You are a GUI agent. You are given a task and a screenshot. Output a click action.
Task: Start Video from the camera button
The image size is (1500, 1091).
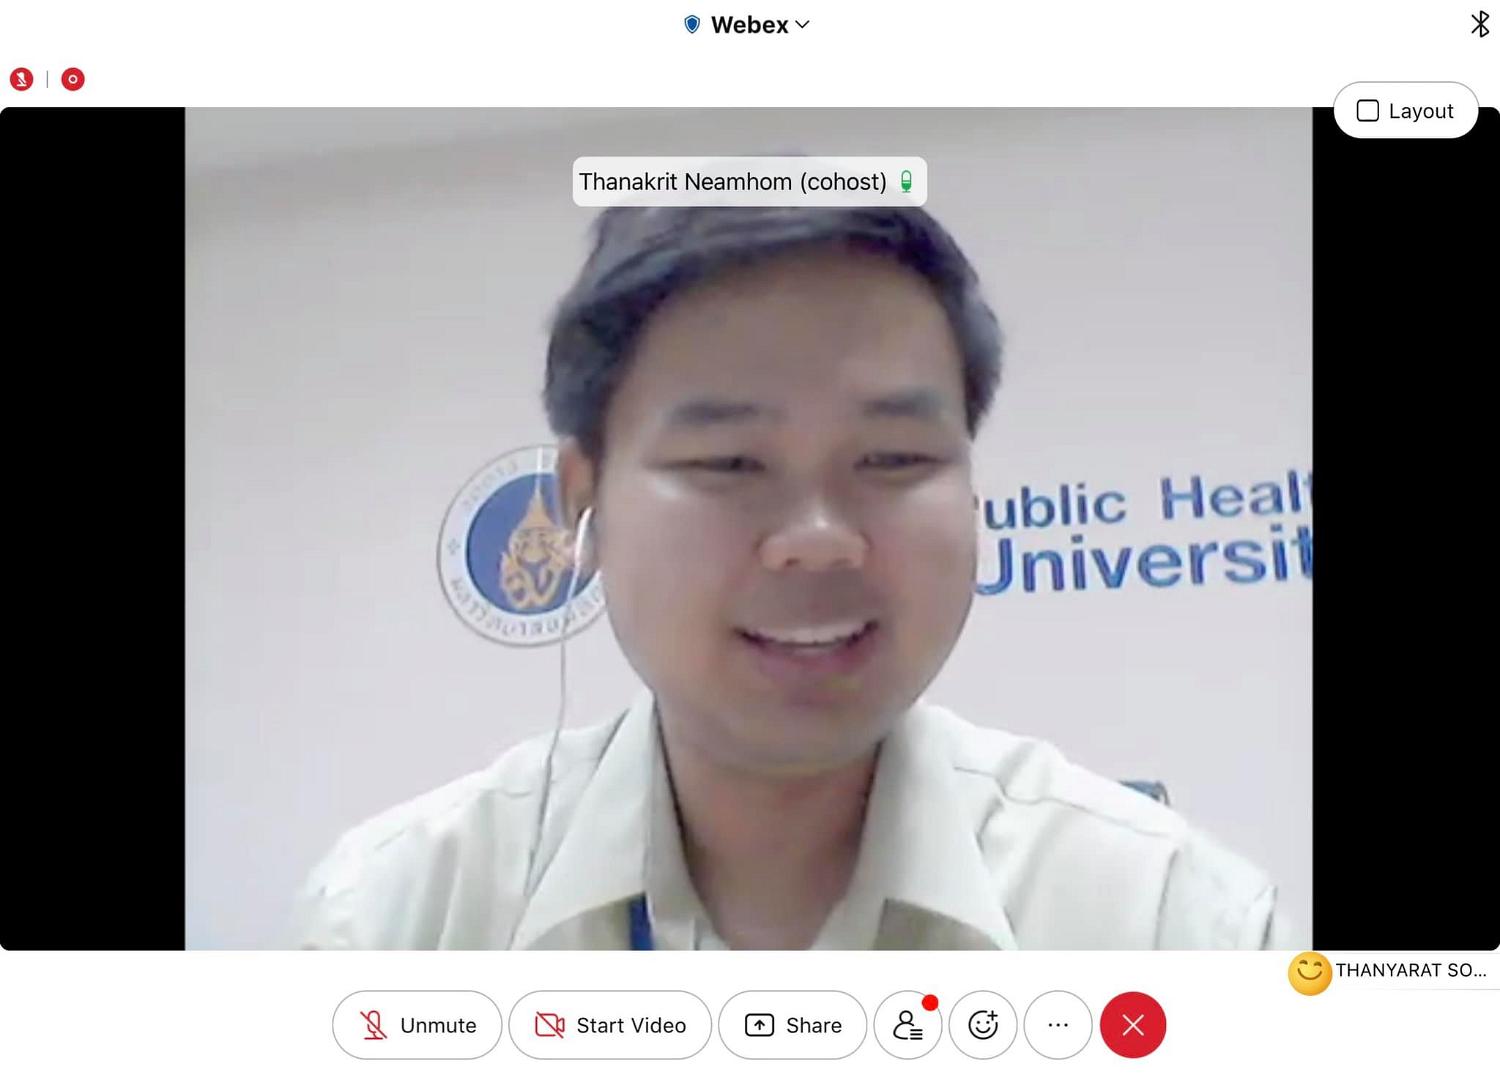(x=610, y=1025)
